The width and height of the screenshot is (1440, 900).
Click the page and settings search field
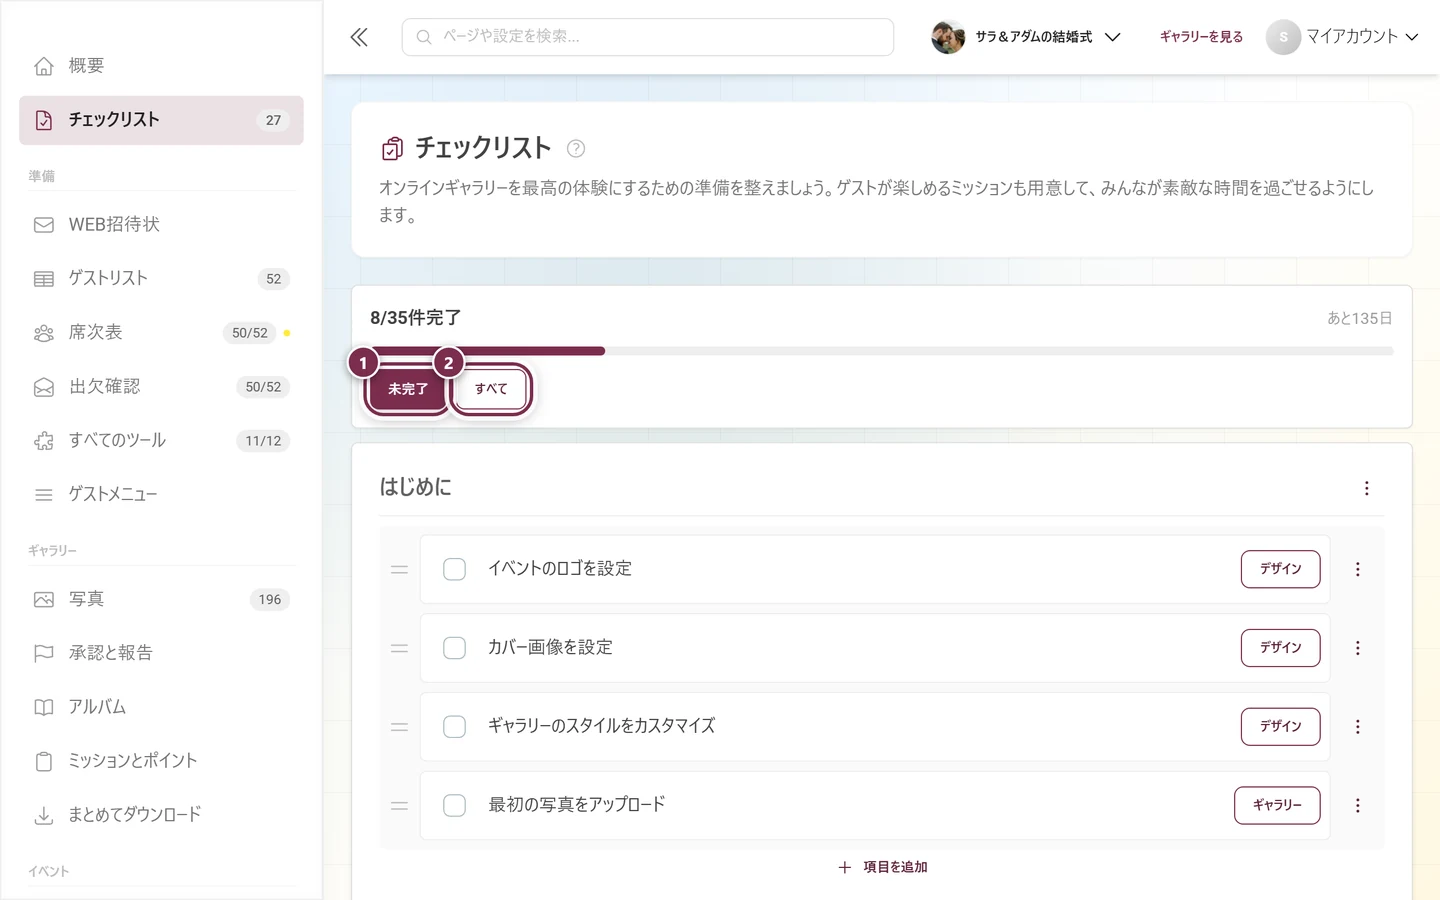[x=648, y=37]
